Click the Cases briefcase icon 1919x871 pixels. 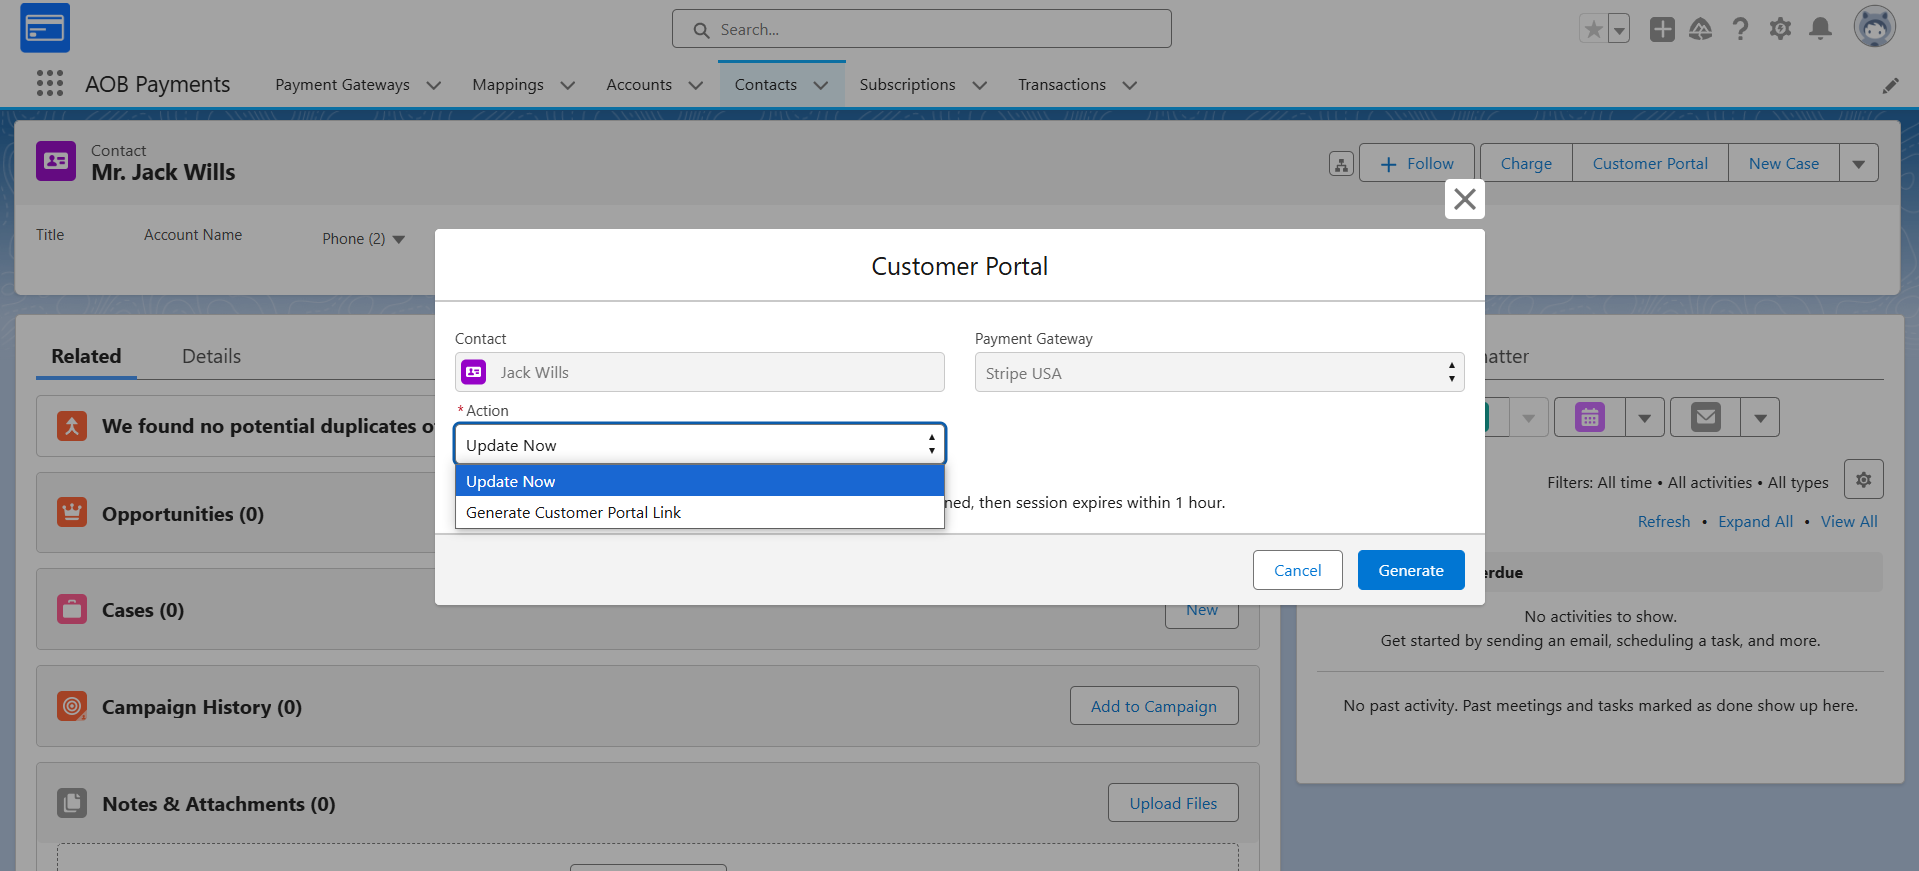click(x=72, y=609)
